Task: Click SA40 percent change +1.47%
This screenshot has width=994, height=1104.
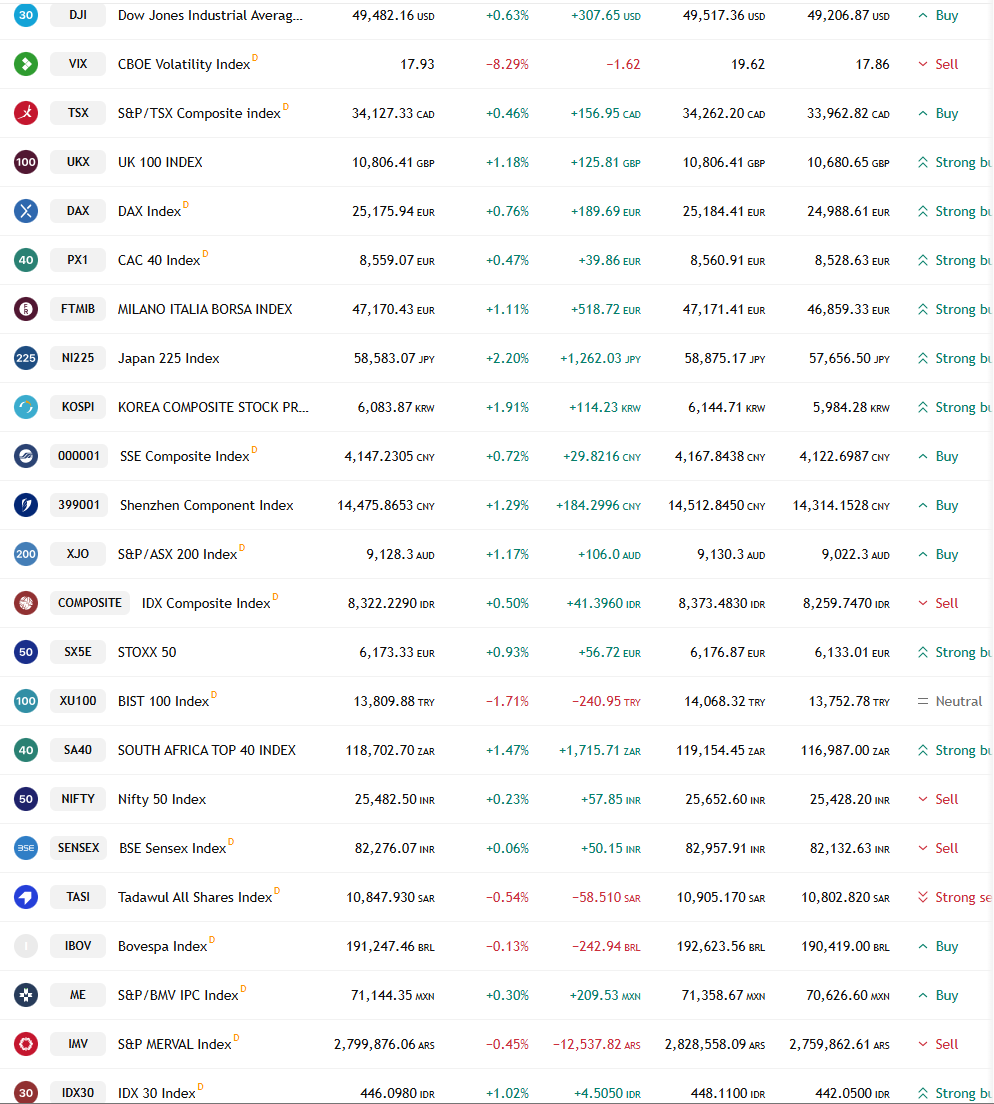Action: [x=508, y=751]
